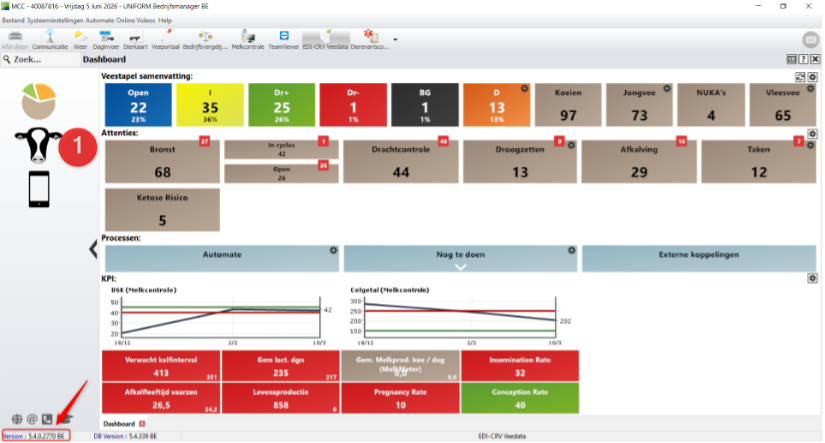Select the blue Open status tile

tap(138, 105)
